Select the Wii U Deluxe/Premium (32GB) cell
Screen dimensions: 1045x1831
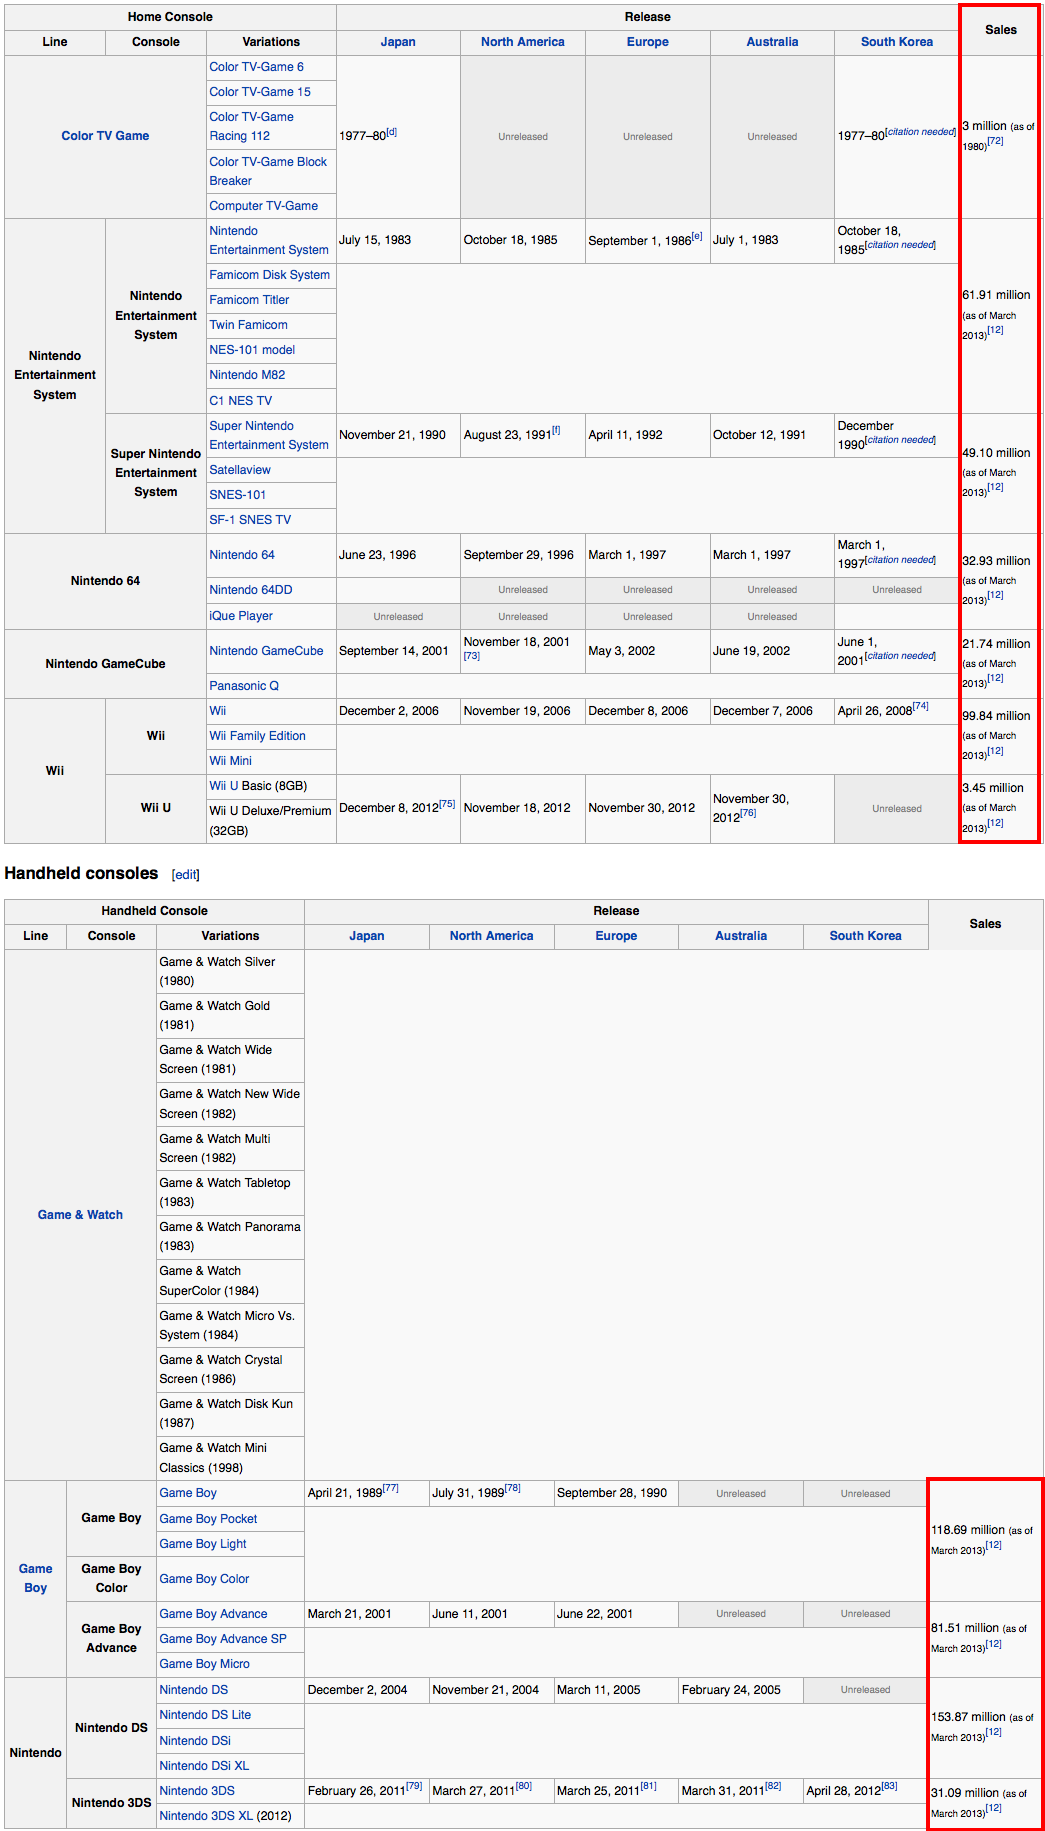271,821
